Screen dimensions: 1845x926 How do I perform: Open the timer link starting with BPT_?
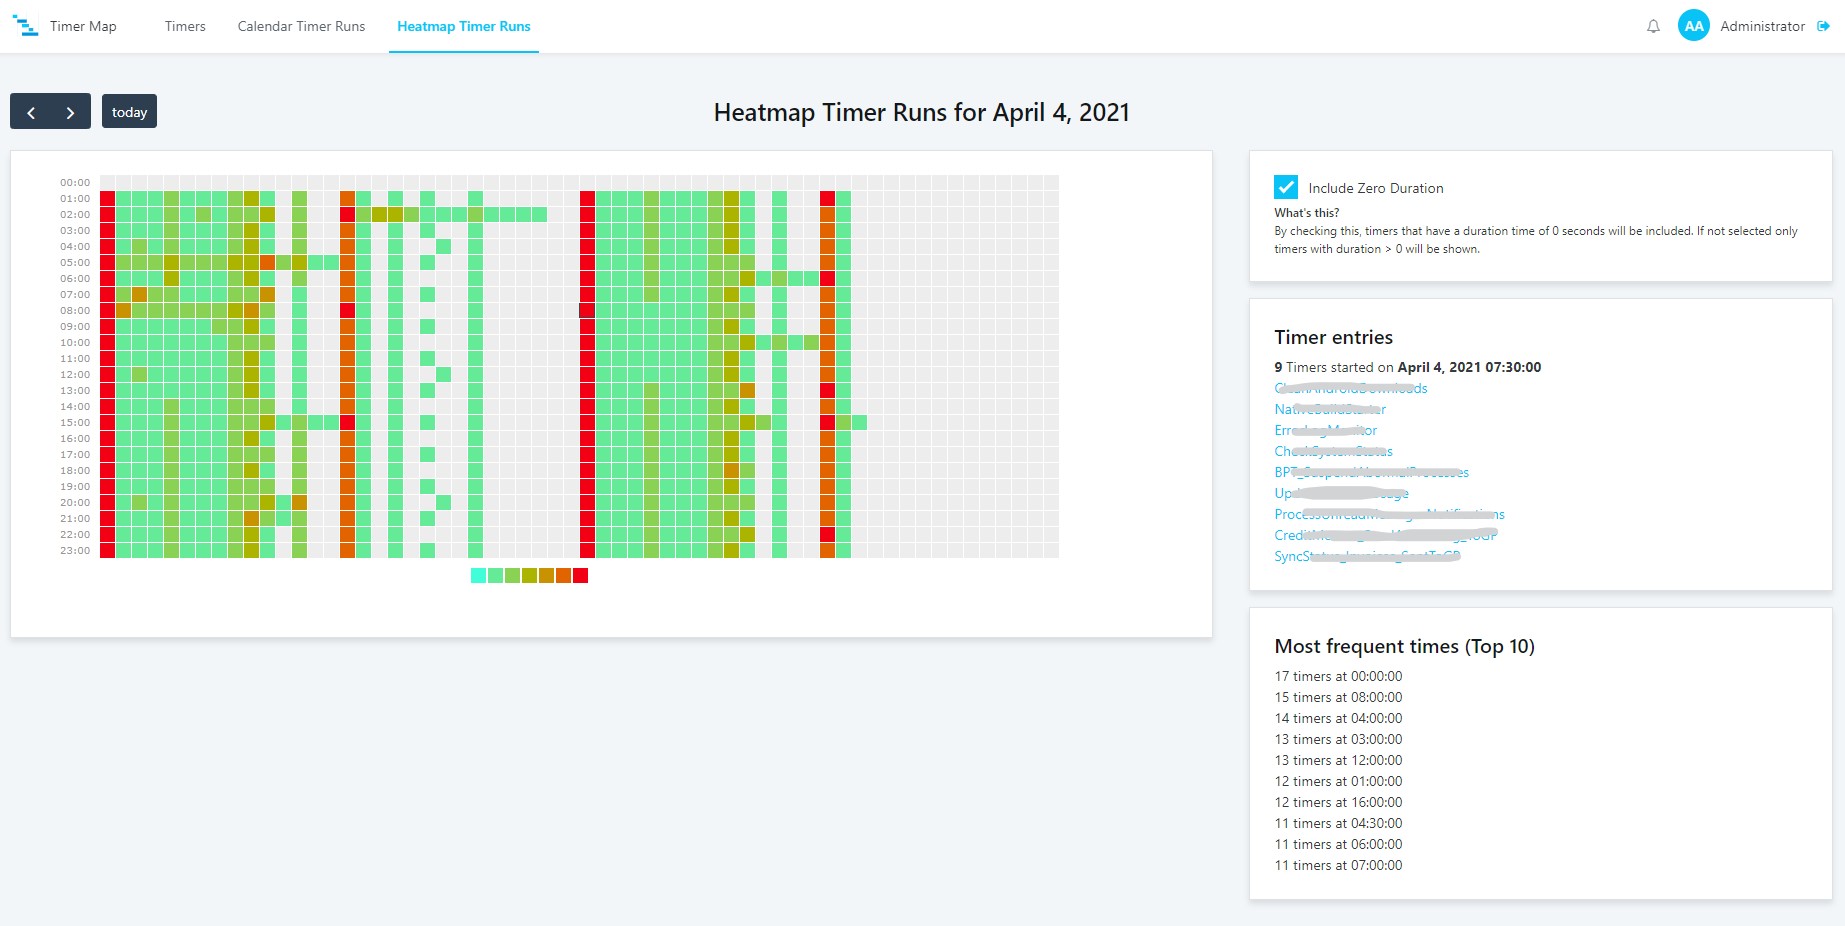click(1371, 472)
